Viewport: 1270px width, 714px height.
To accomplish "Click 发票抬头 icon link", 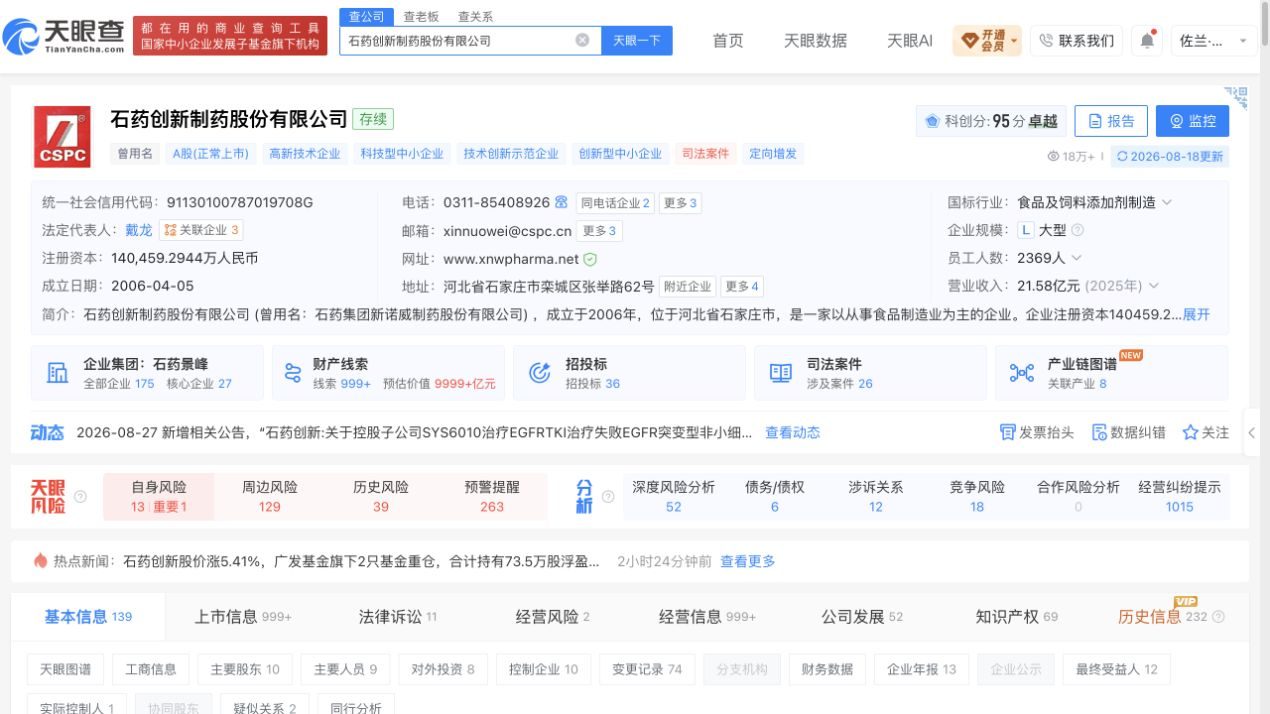I will point(1036,432).
